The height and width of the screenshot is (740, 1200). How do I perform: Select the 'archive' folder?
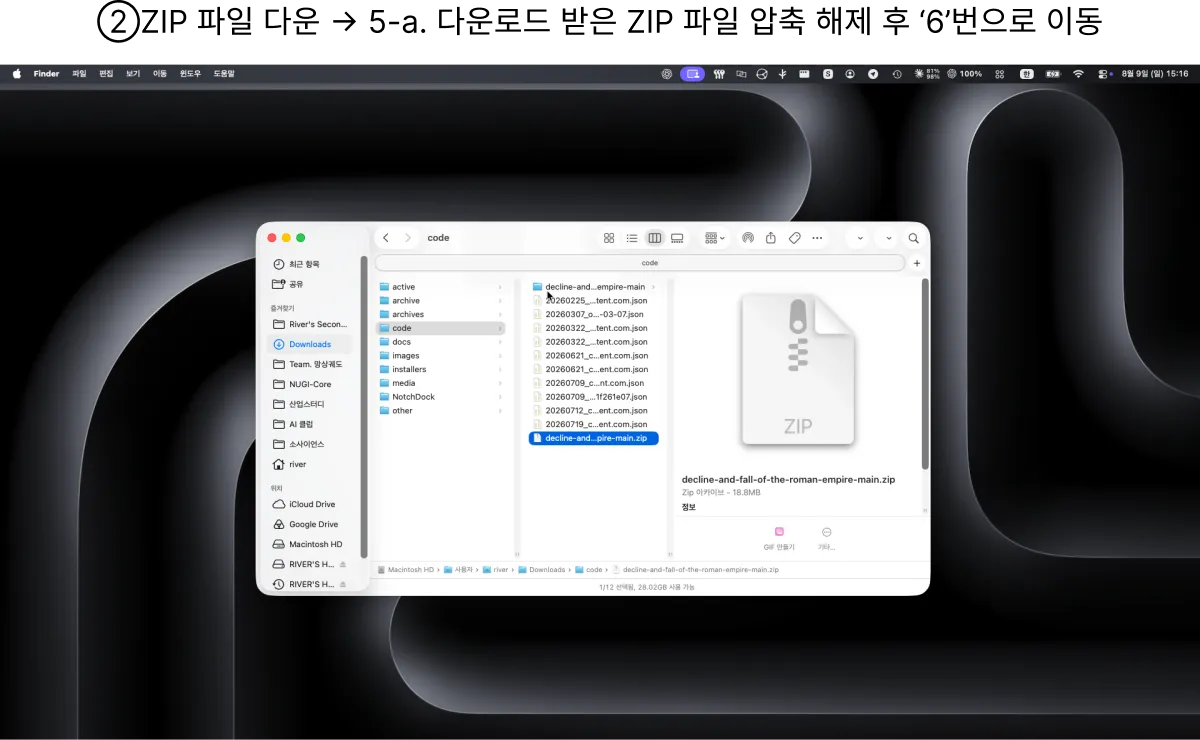[441, 301]
